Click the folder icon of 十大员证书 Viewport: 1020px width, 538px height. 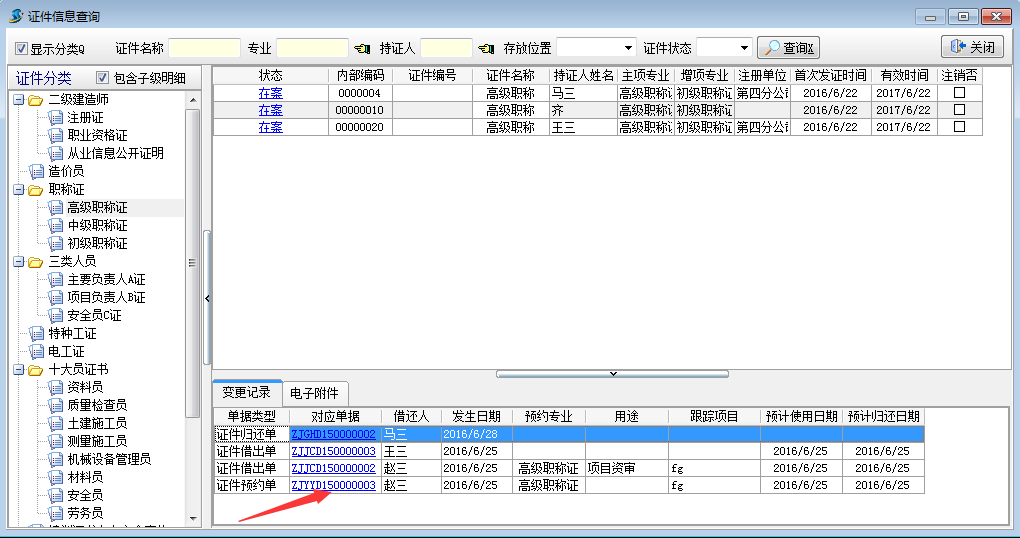(35, 369)
